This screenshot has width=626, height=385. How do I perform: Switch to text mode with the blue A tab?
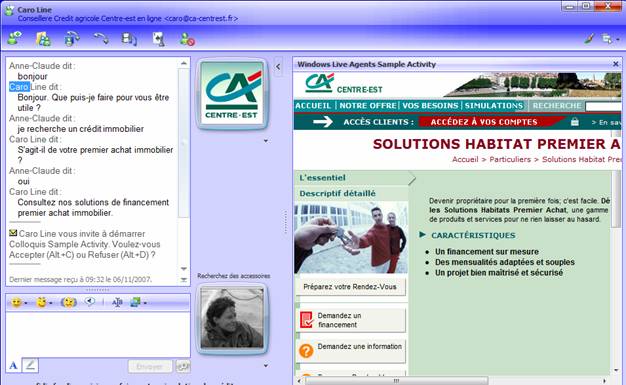pyautogui.click(x=13, y=365)
